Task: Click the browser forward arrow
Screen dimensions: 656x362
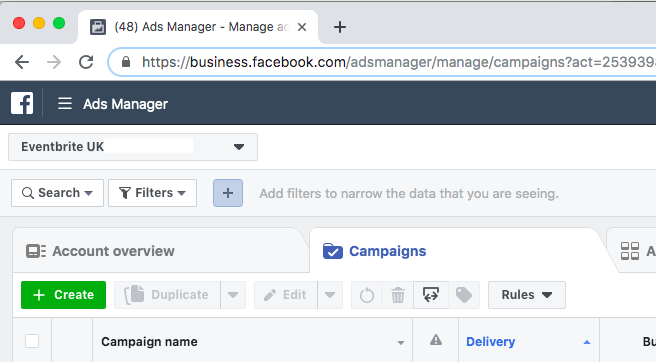Action: [x=54, y=62]
